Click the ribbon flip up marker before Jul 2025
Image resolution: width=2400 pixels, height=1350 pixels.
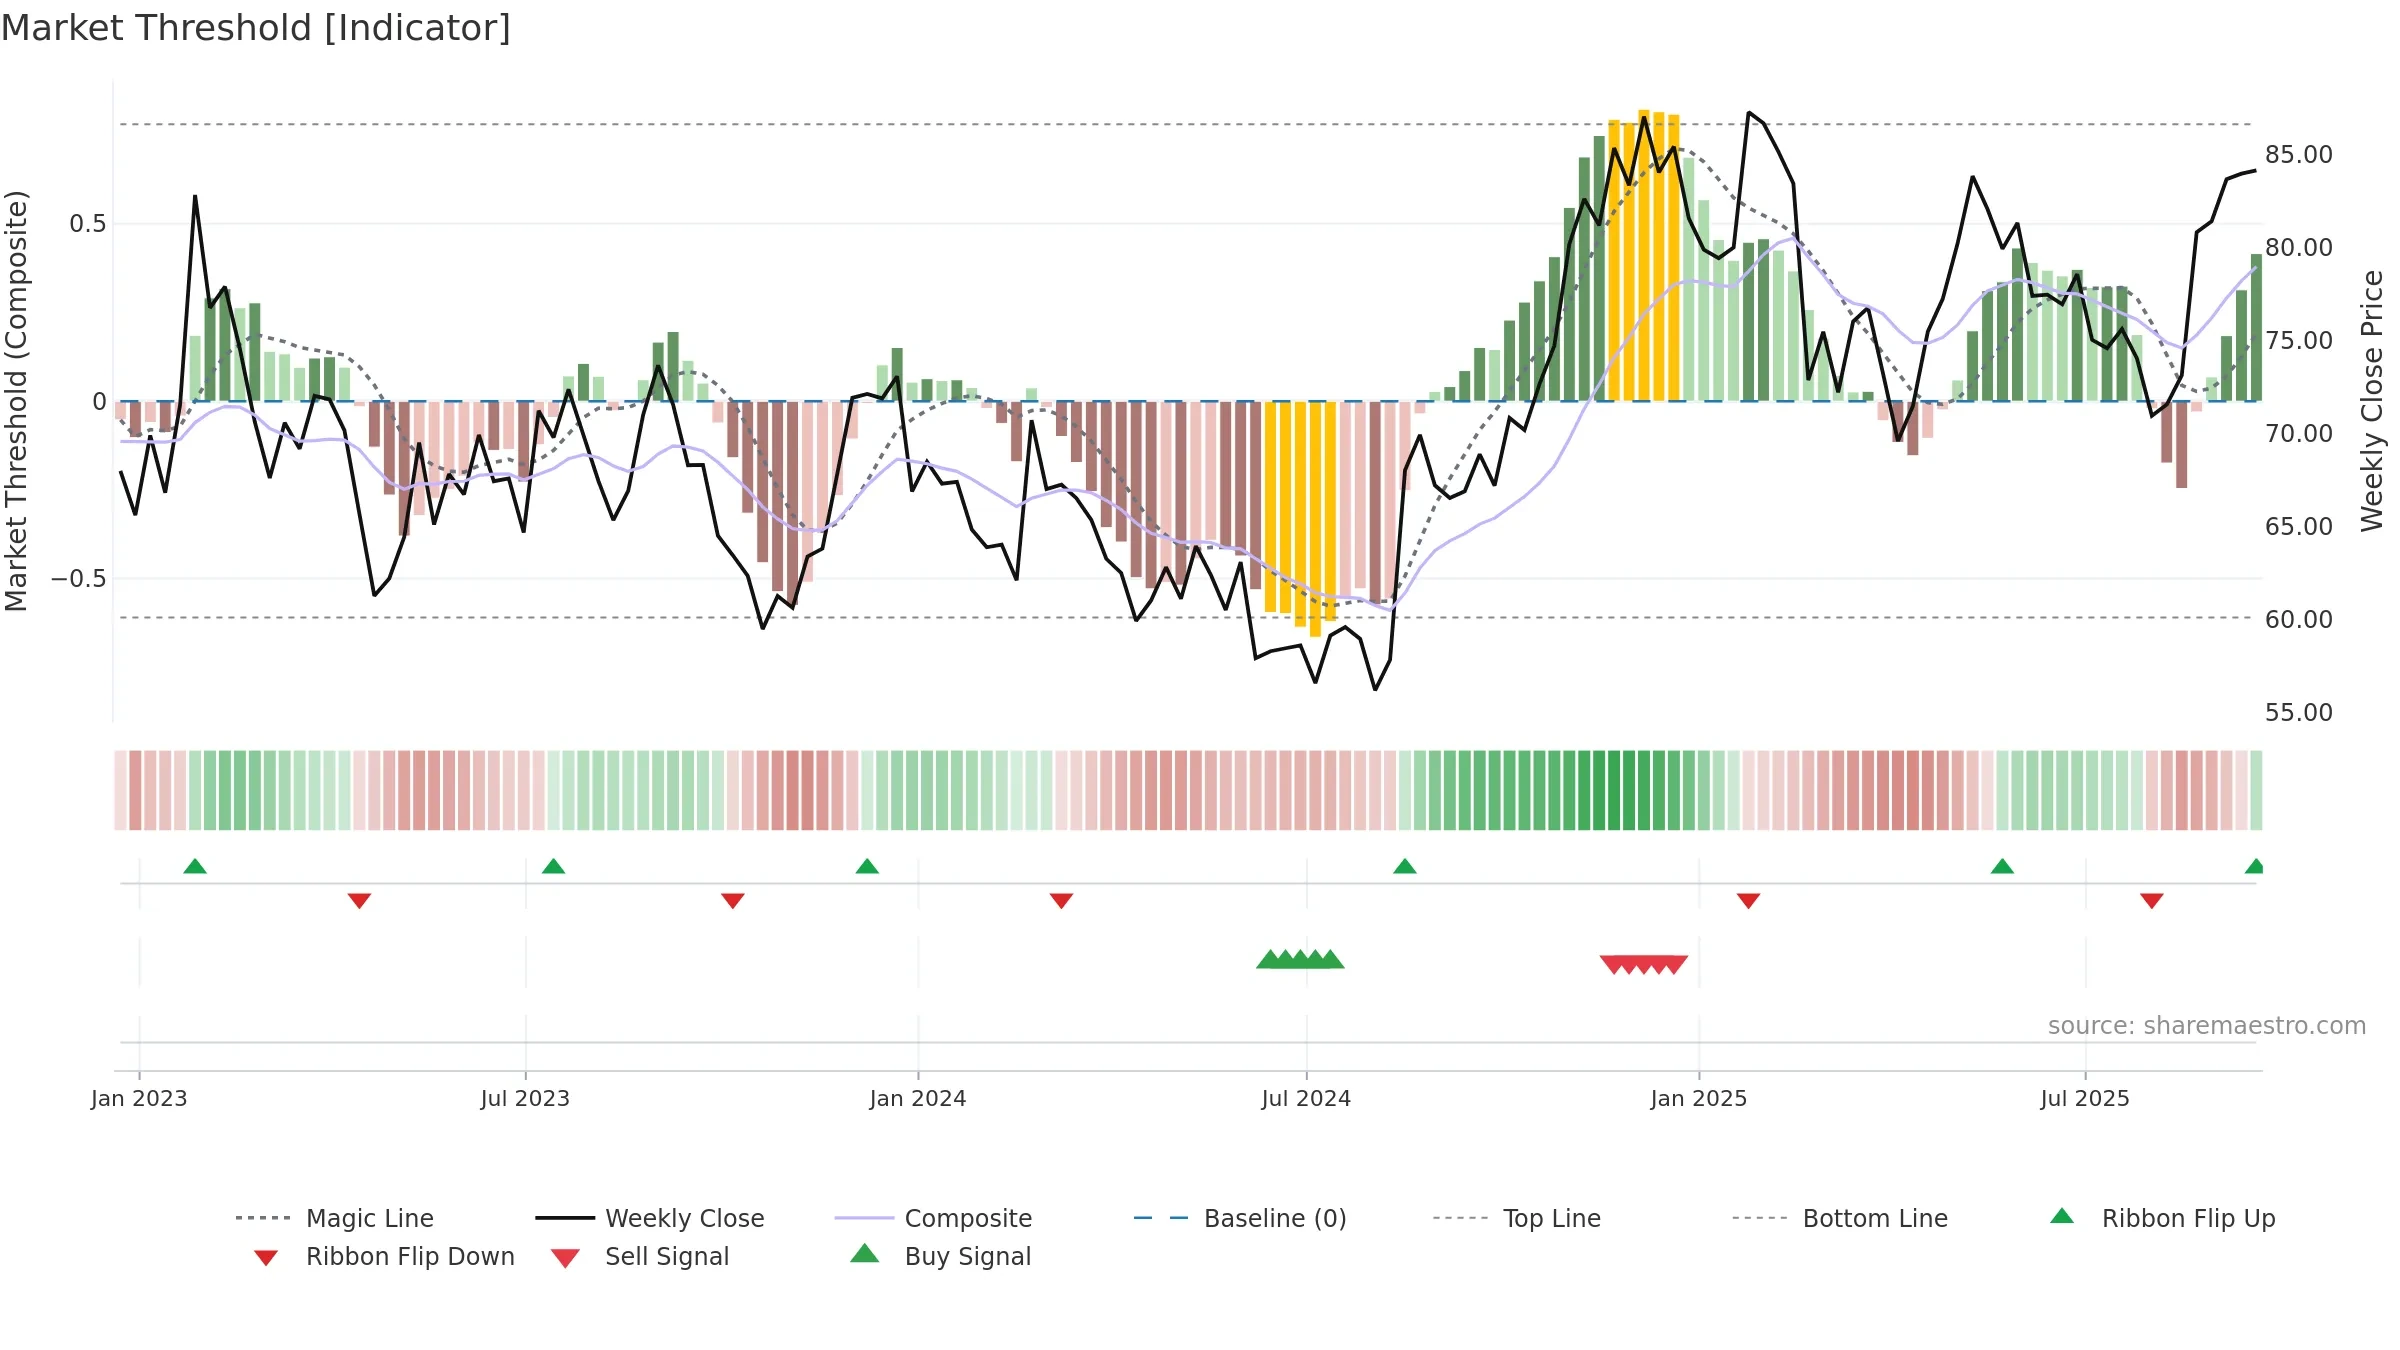coord(2002,866)
